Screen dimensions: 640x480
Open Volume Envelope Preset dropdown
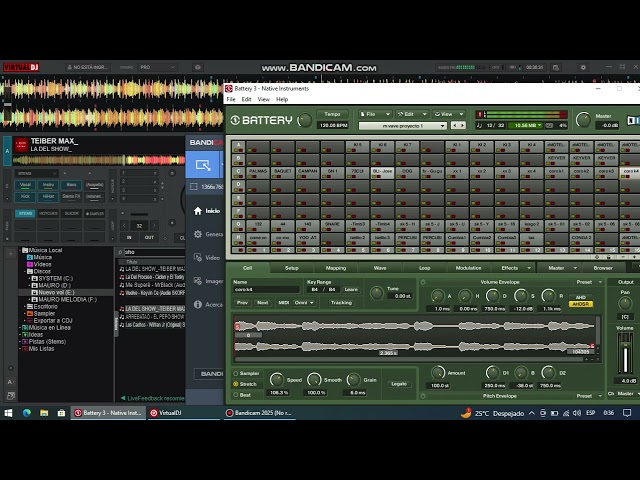[x=589, y=282]
